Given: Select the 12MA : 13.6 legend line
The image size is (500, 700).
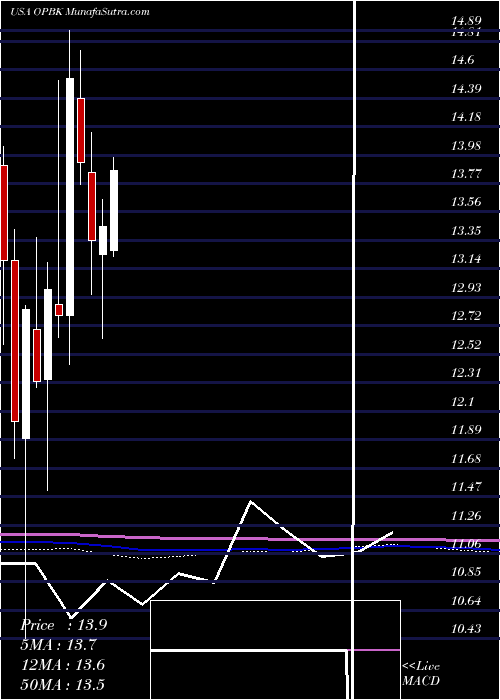Looking at the screenshot, I should [x=63, y=664].
